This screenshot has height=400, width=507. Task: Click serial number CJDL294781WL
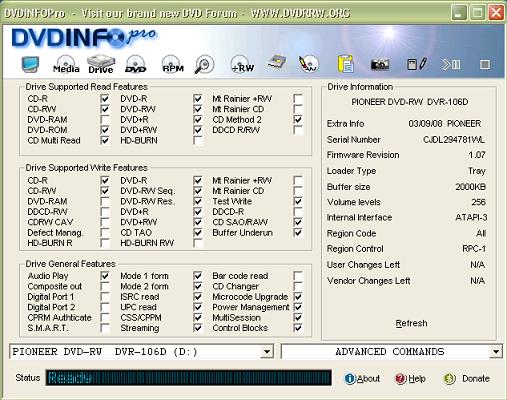point(454,139)
